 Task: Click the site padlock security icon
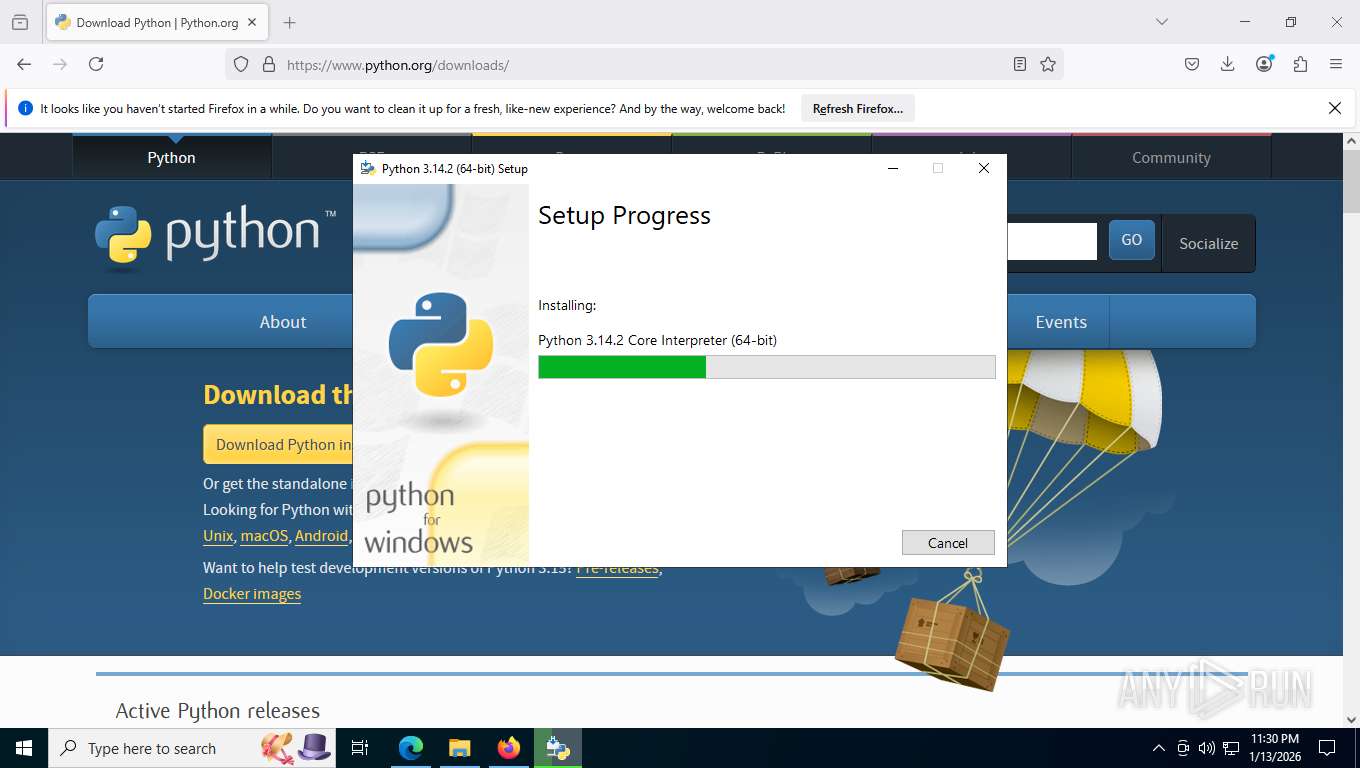[x=268, y=64]
